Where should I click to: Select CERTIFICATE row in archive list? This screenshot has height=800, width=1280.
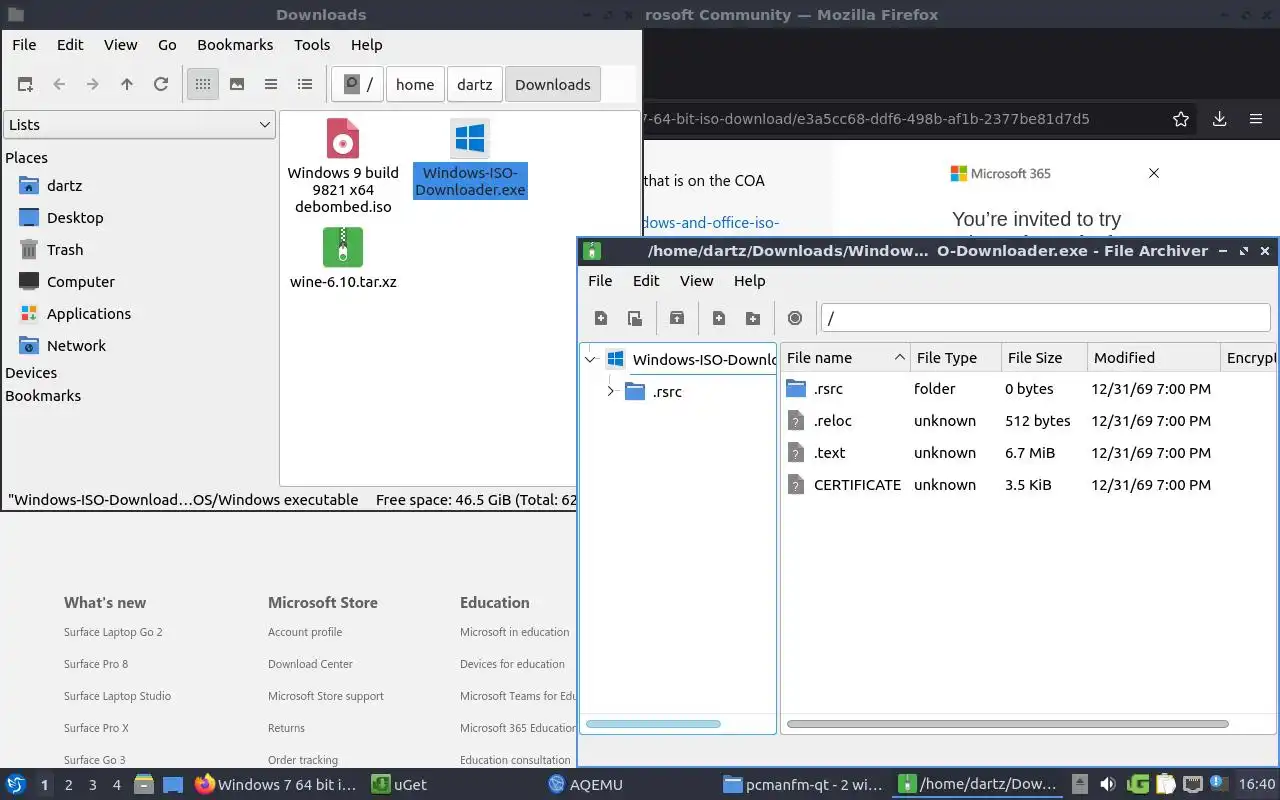coord(1029,485)
